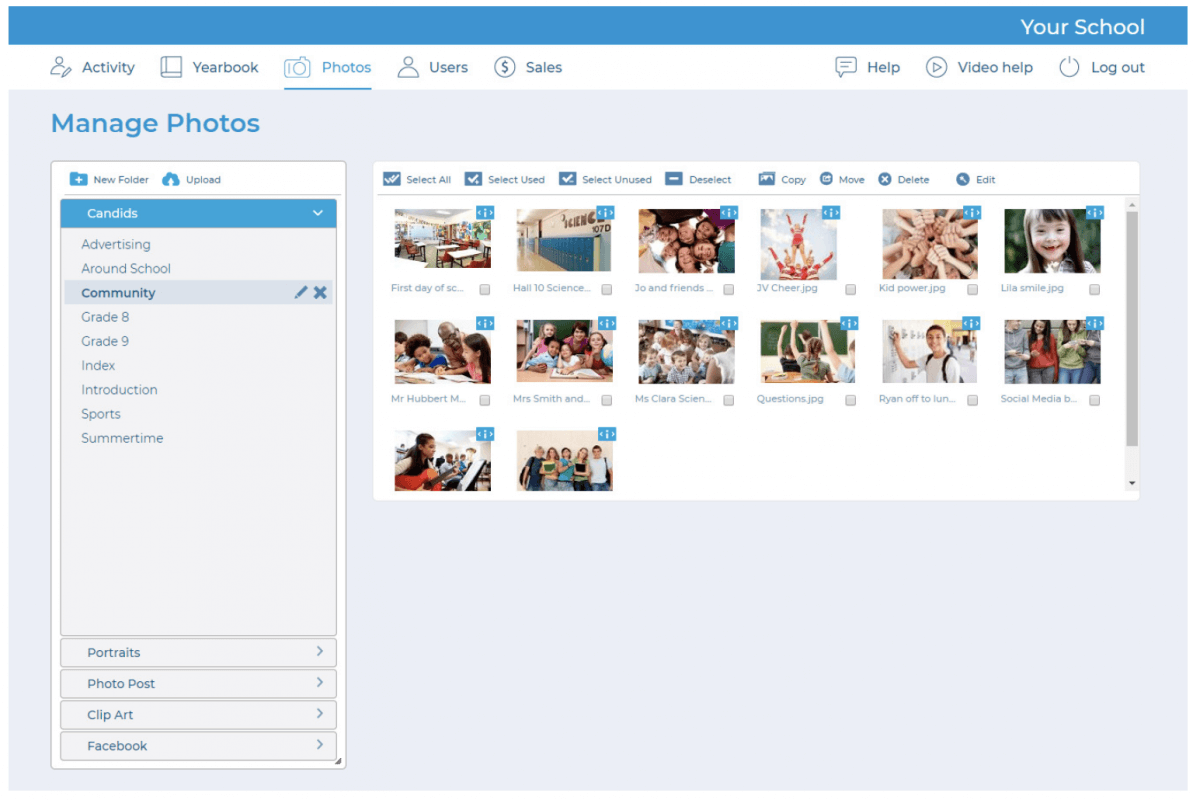Open the Yearbook tab
The height and width of the screenshot is (800, 1193).
pos(210,67)
